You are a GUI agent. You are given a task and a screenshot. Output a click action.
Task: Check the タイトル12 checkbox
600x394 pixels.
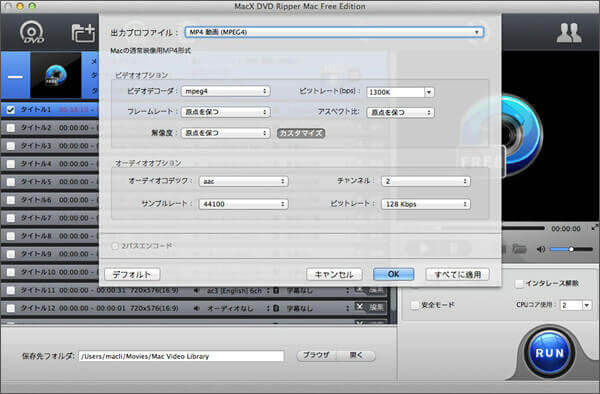(11, 308)
